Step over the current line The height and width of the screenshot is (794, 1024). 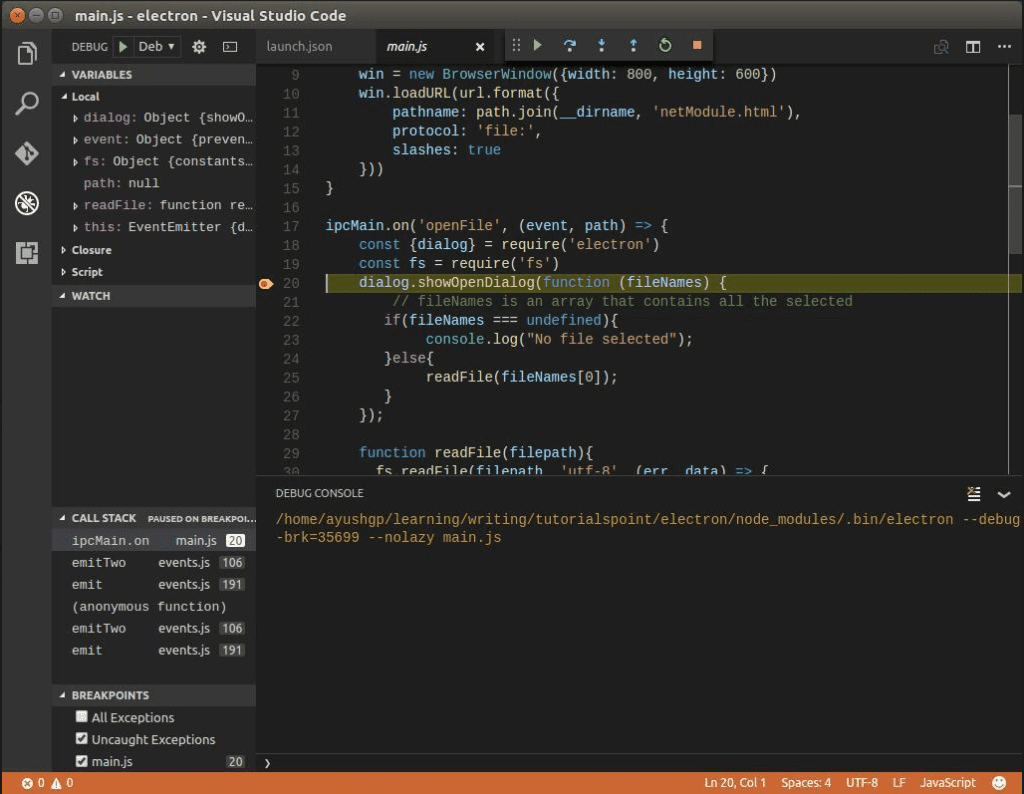(569, 45)
